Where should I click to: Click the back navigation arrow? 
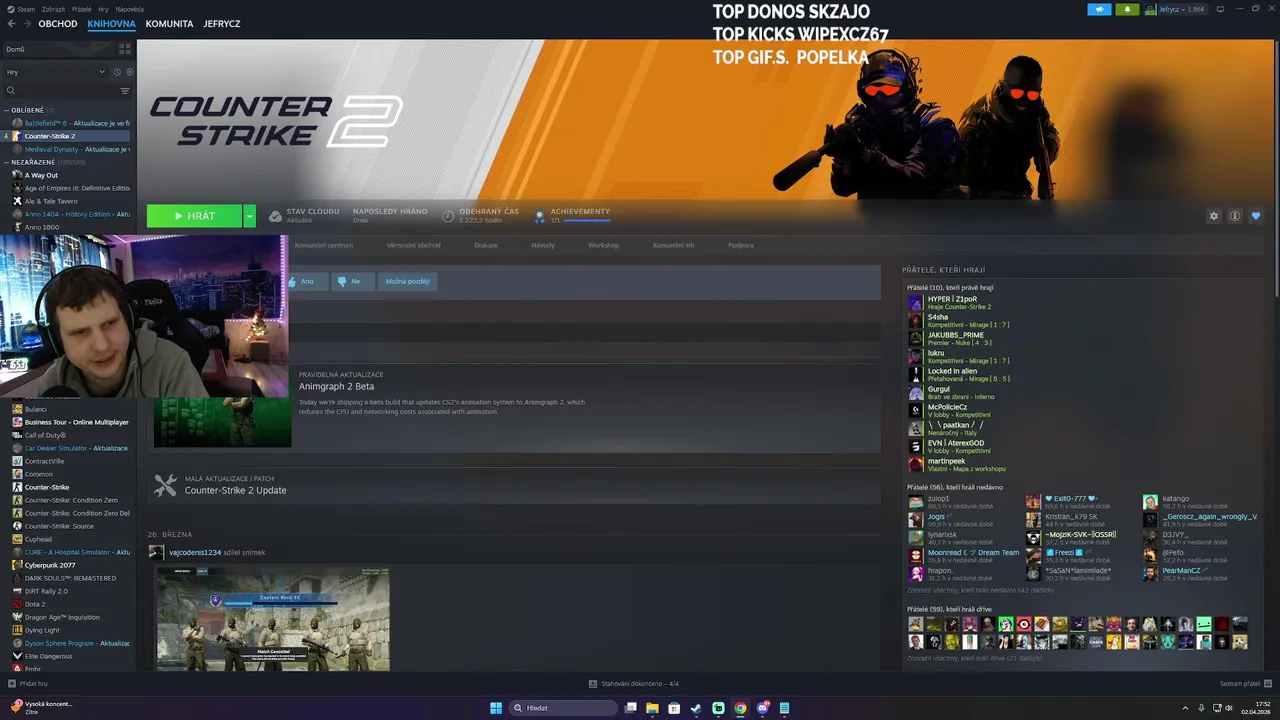tap(9, 23)
